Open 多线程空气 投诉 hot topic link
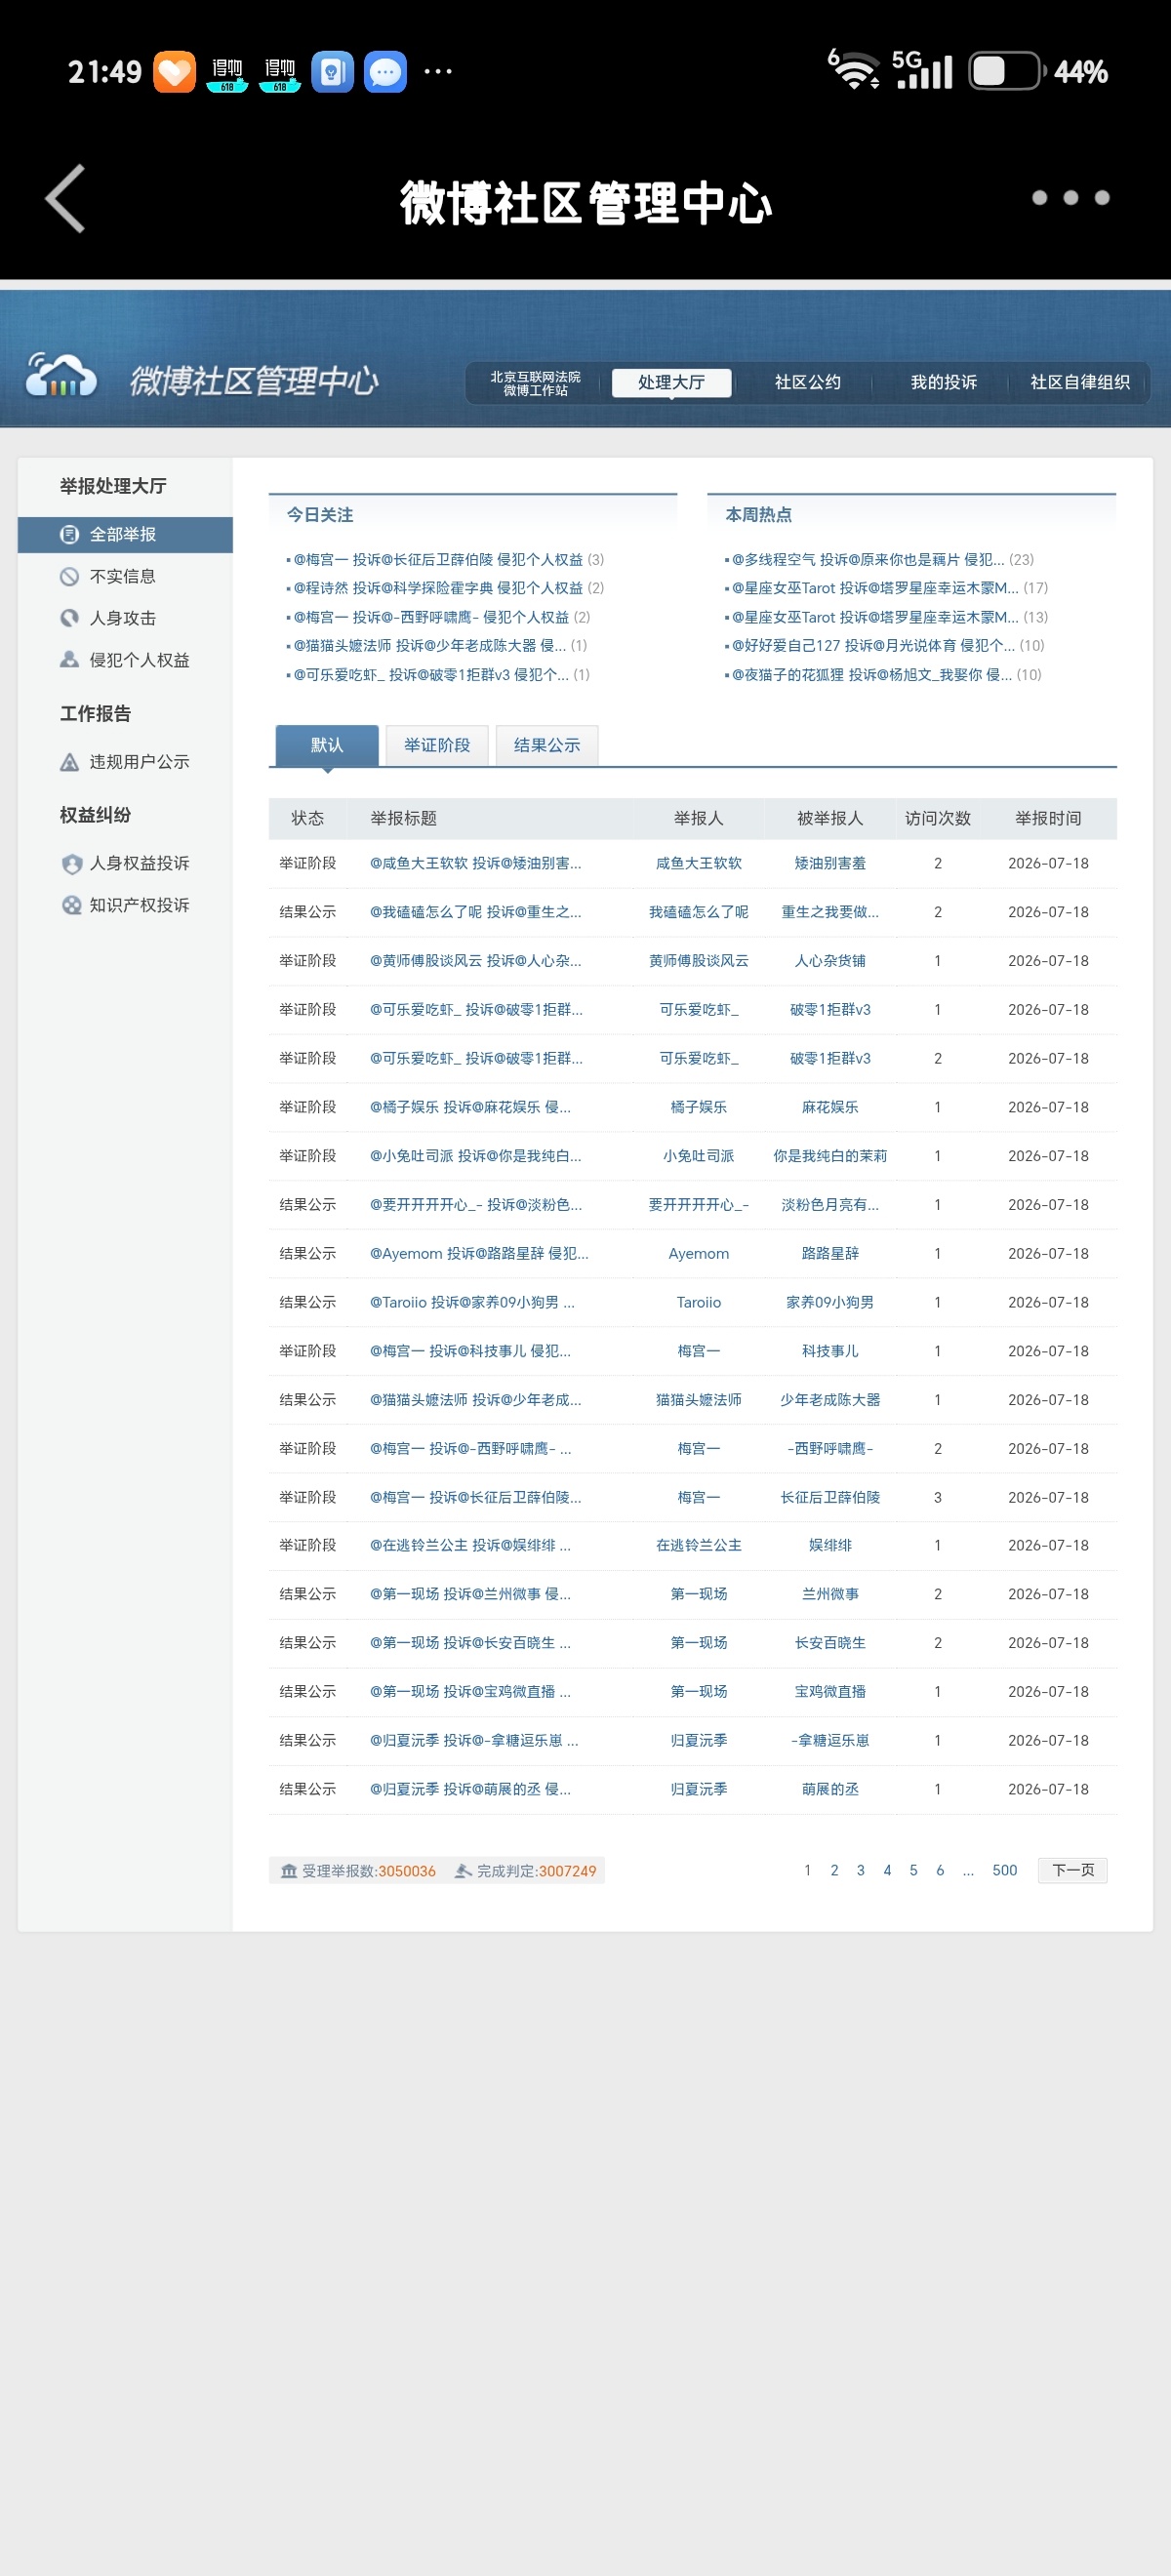 [868, 560]
